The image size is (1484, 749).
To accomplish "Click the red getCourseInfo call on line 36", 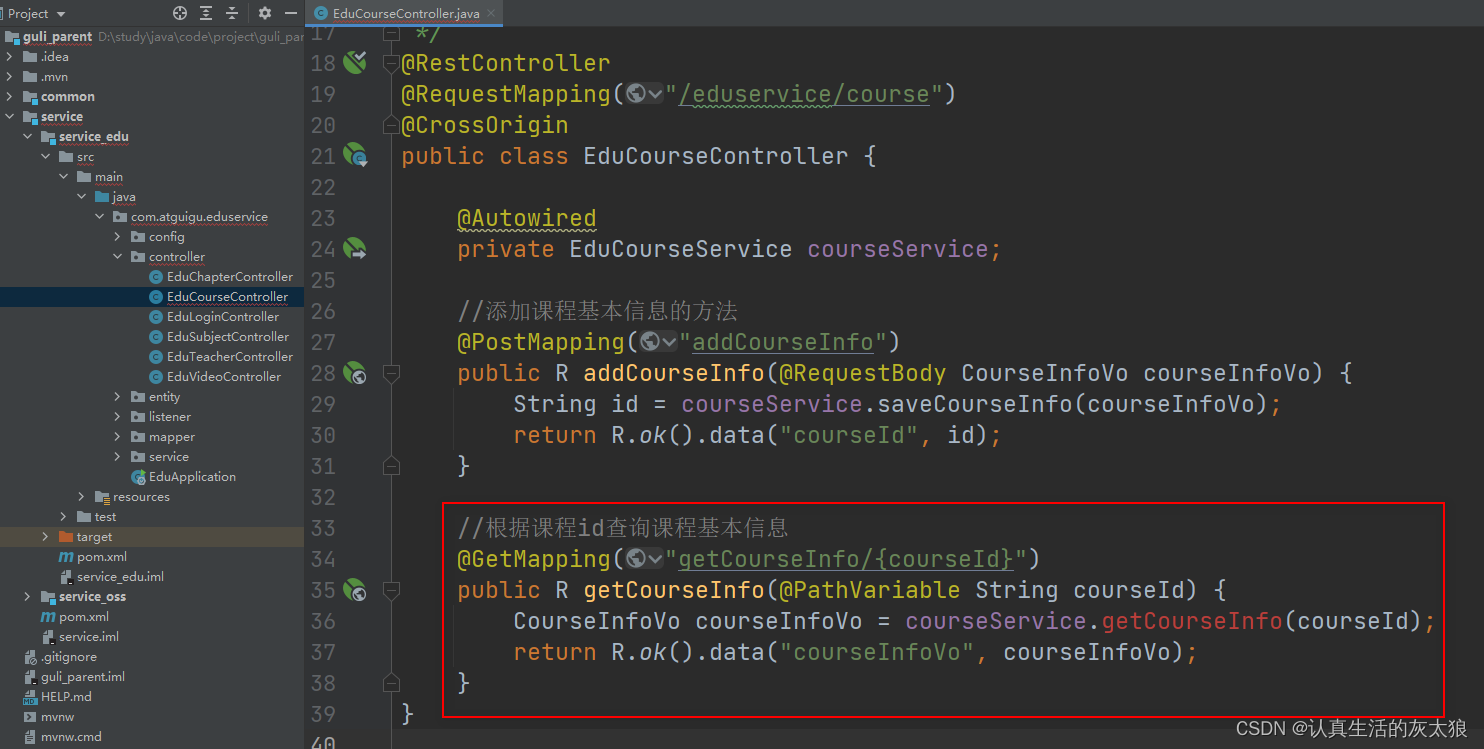I will [1192, 621].
